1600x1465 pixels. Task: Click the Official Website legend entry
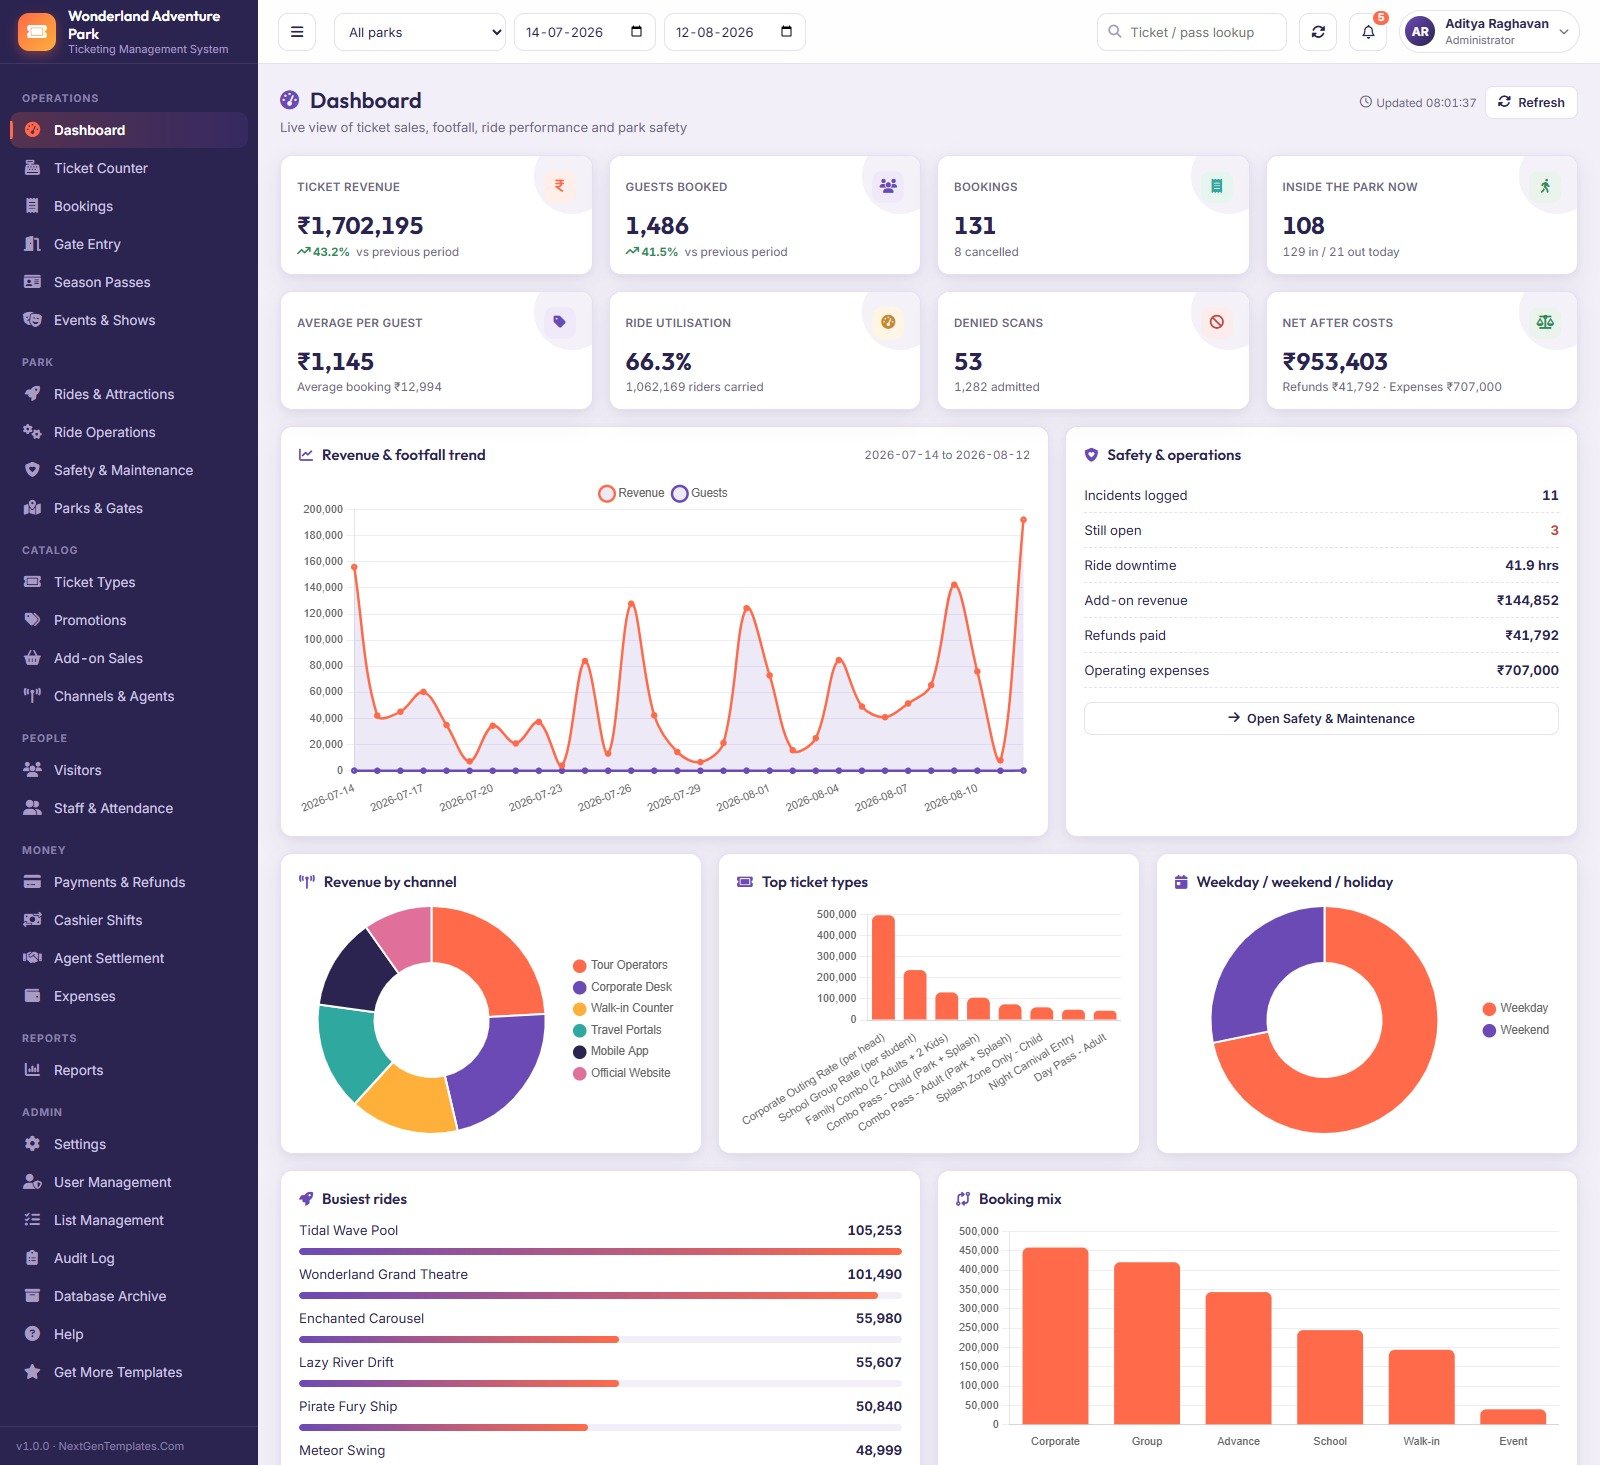(x=621, y=1073)
